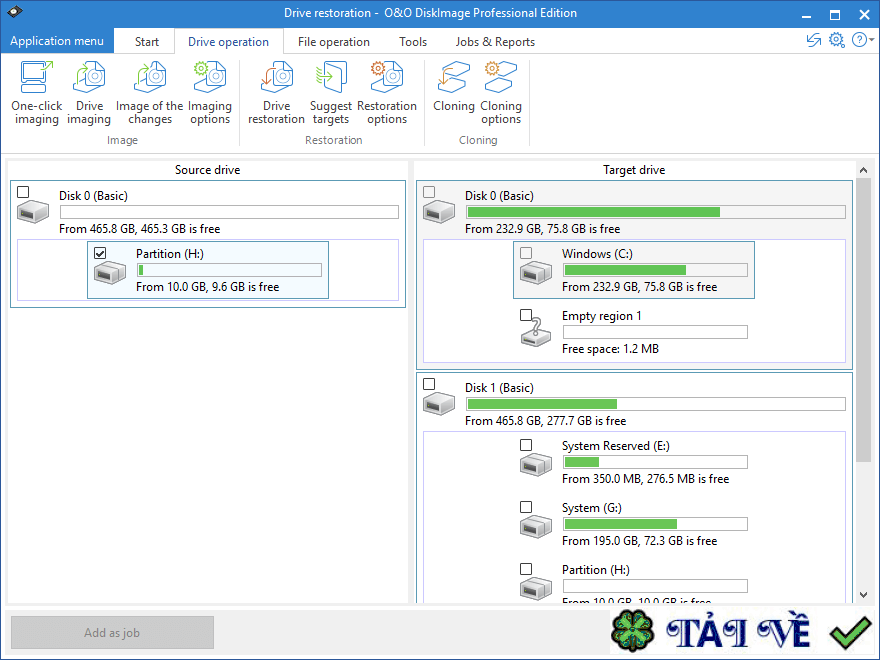The height and width of the screenshot is (660, 880).
Task: Click 'Free space: 1.2 MB' text
Action: (611, 349)
